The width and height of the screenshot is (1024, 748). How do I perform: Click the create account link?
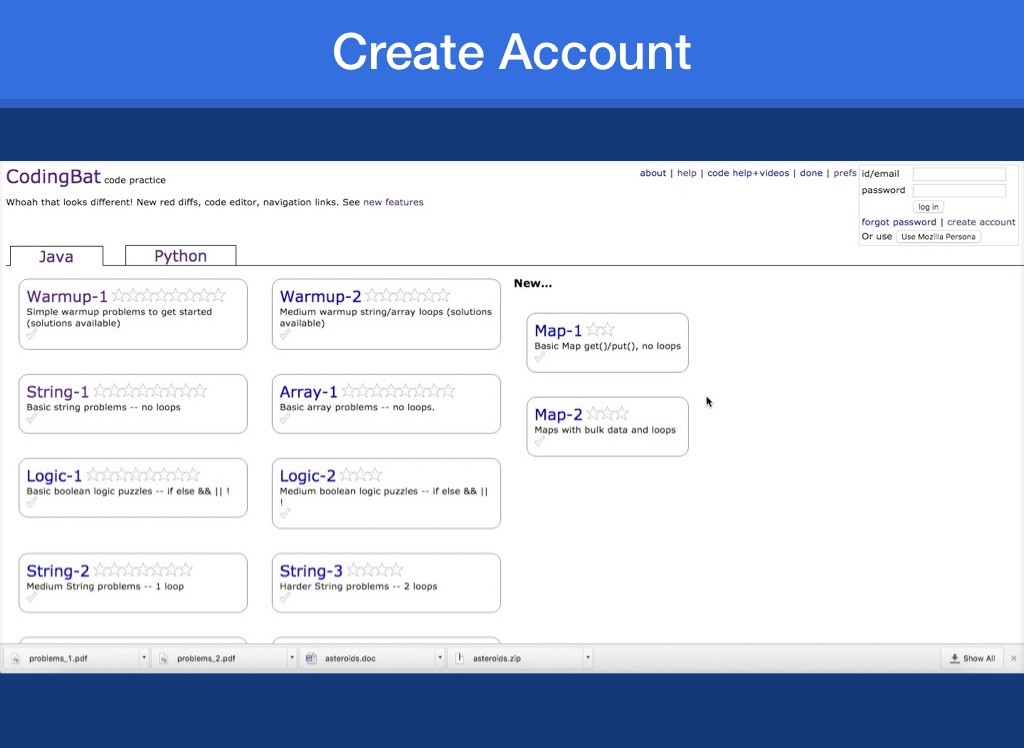click(981, 222)
